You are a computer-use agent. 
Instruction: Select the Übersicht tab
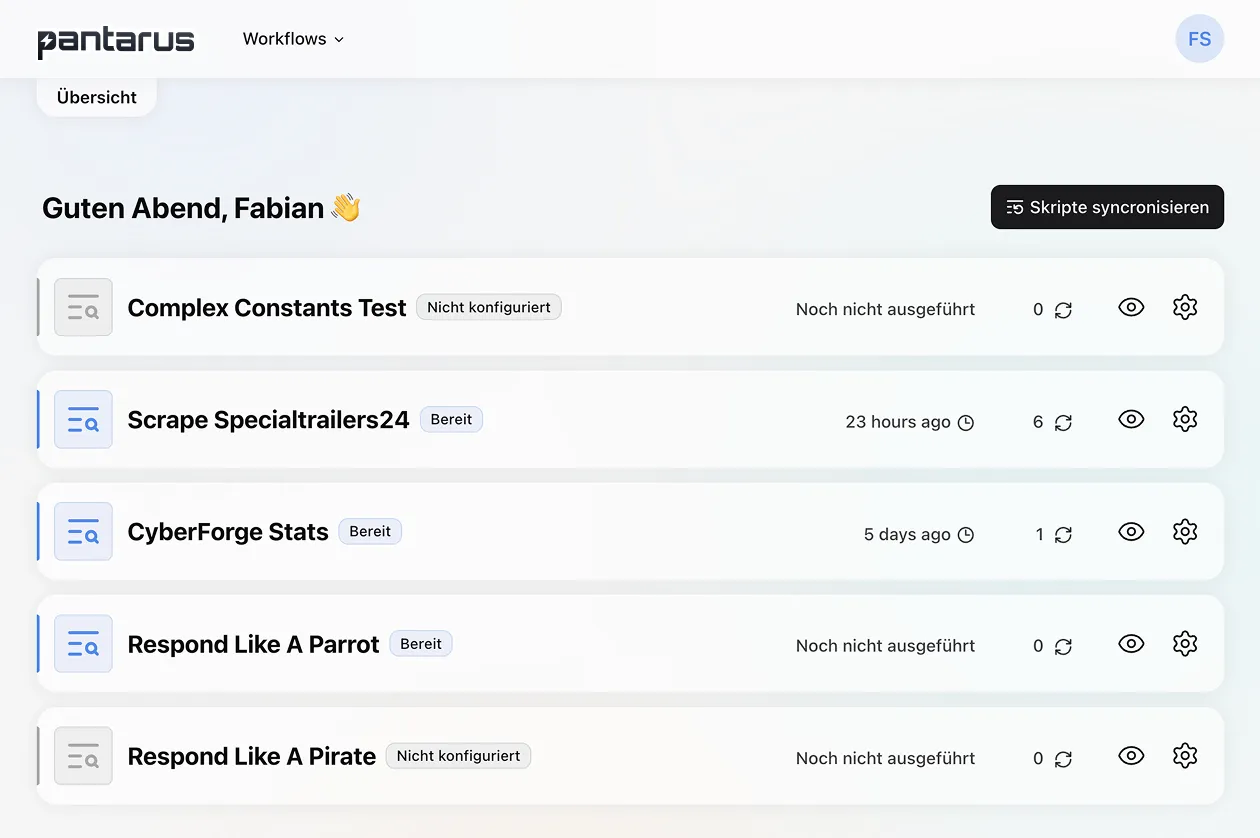[x=97, y=97]
